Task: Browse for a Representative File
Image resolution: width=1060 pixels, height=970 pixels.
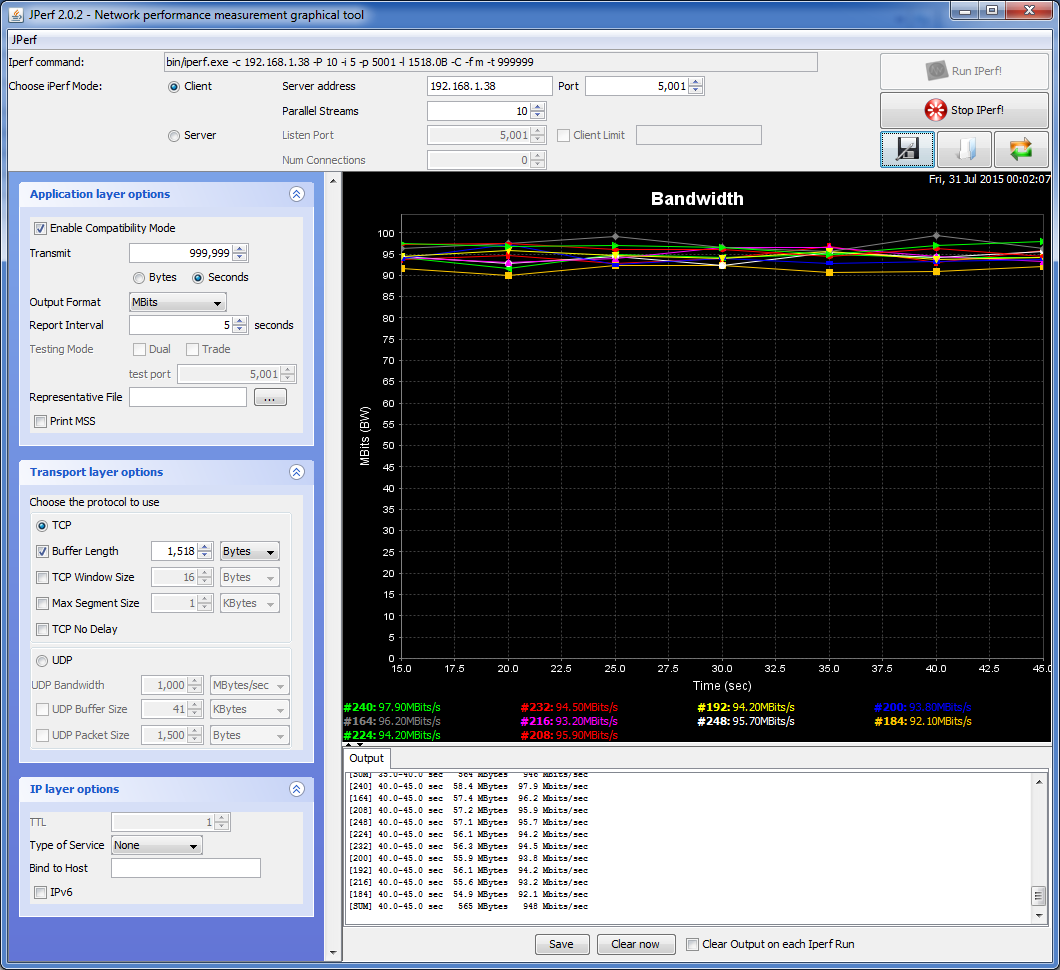Action: tap(270, 398)
